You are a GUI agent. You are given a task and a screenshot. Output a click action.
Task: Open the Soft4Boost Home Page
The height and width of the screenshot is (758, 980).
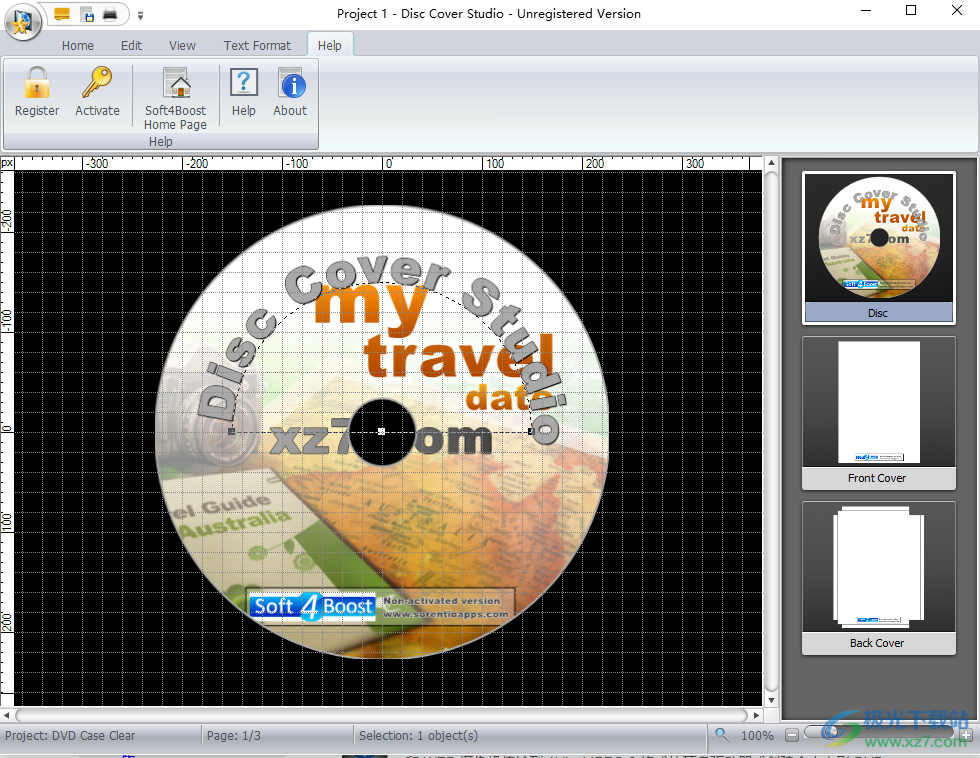(x=175, y=98)
